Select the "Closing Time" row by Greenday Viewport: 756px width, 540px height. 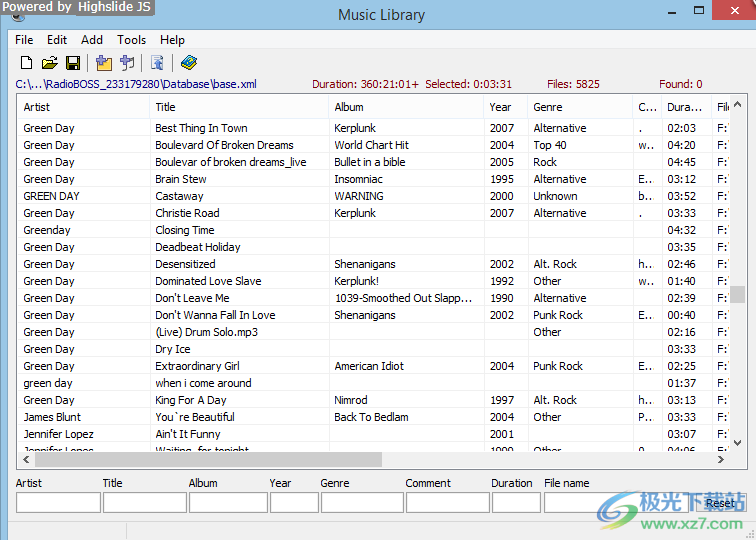point(374,230)
